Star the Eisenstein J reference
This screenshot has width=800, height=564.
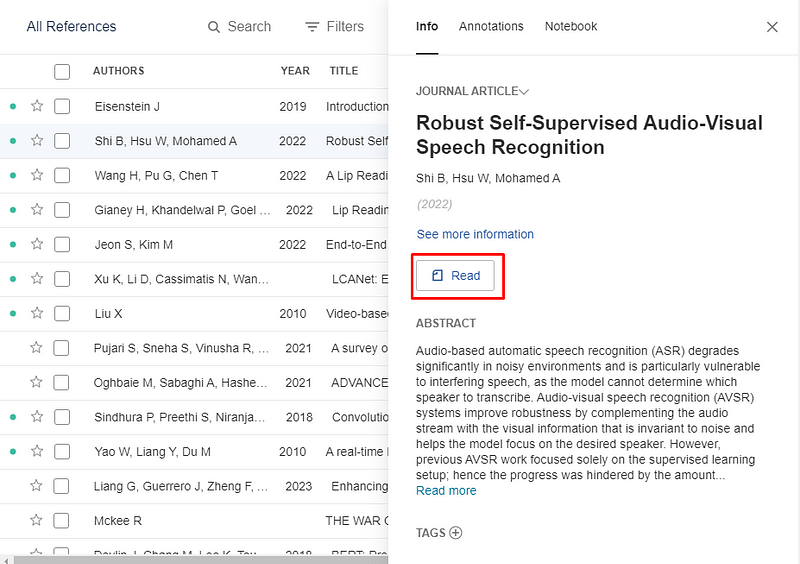37,106
